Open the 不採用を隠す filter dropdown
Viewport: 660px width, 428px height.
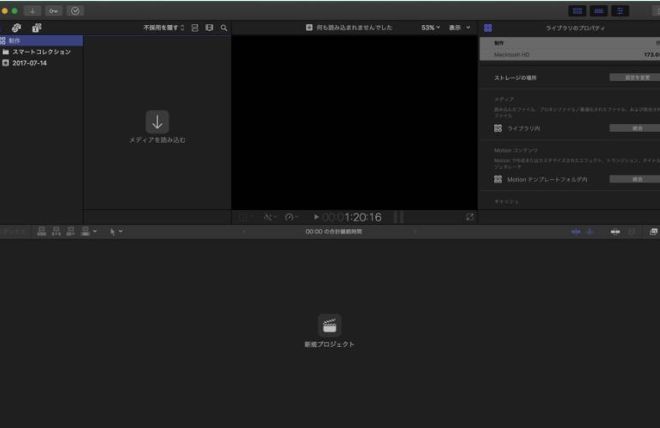pos(164,28)
